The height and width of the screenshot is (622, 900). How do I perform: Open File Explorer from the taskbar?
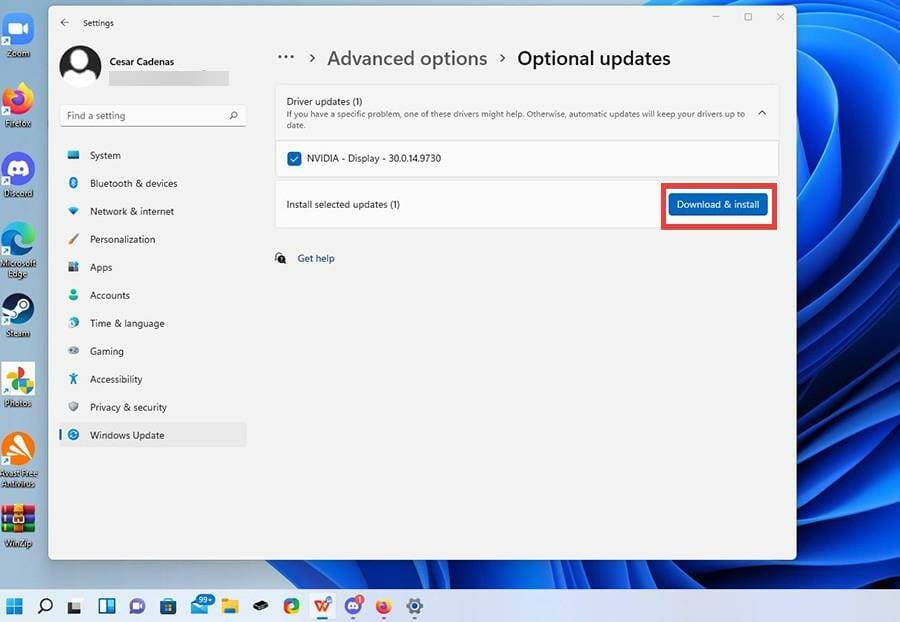(x=229, y=606)
